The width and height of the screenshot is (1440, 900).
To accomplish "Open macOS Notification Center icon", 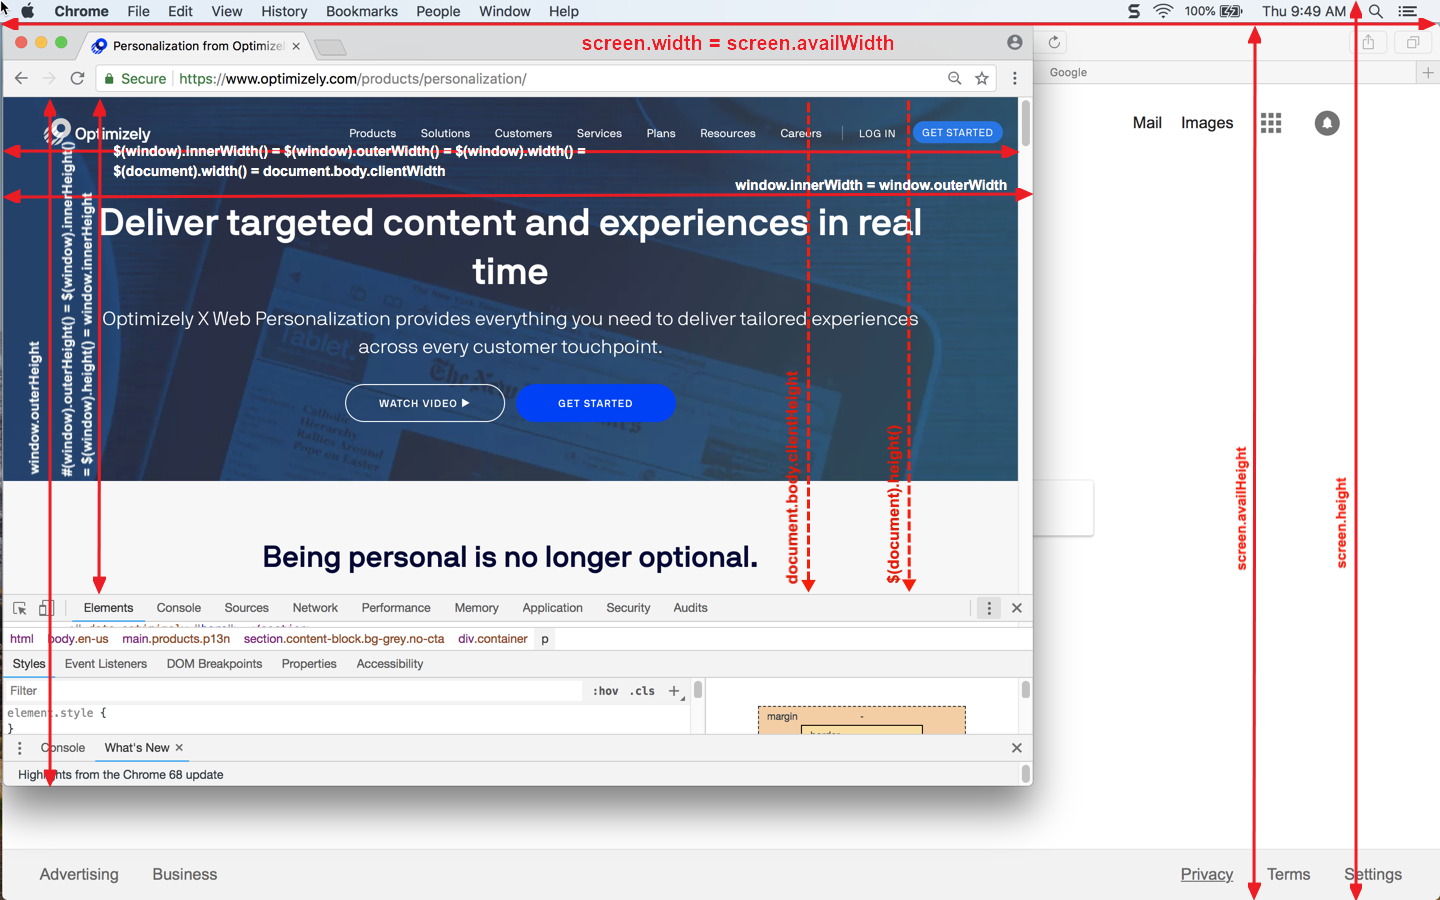I will [x=1408, y=11].
